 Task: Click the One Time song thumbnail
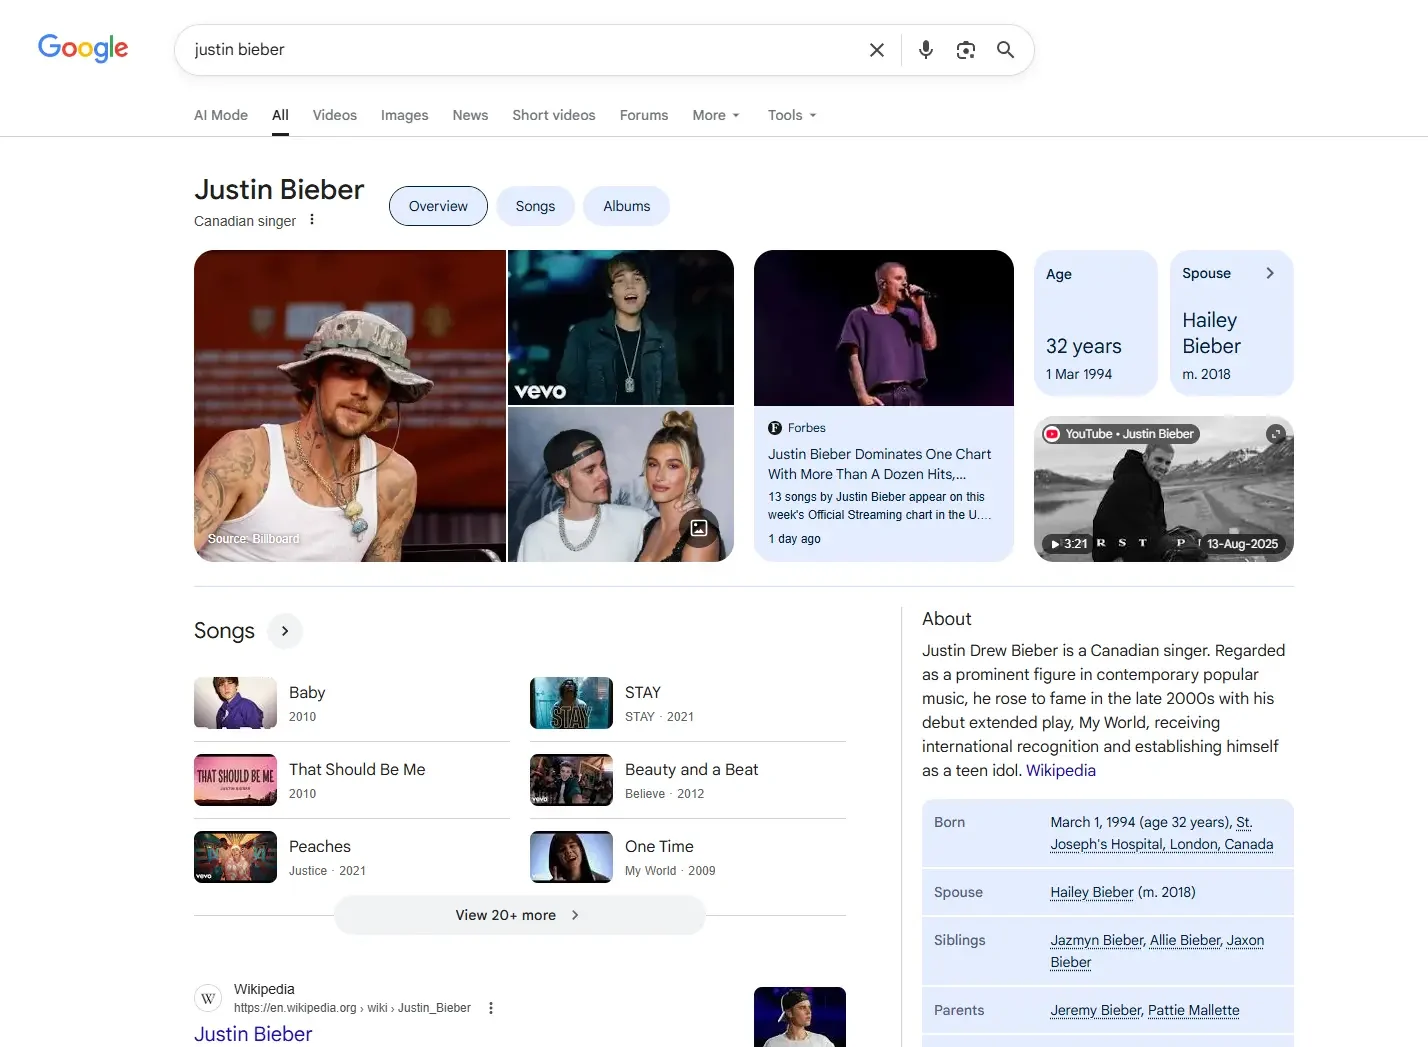(x=571, y=857)
